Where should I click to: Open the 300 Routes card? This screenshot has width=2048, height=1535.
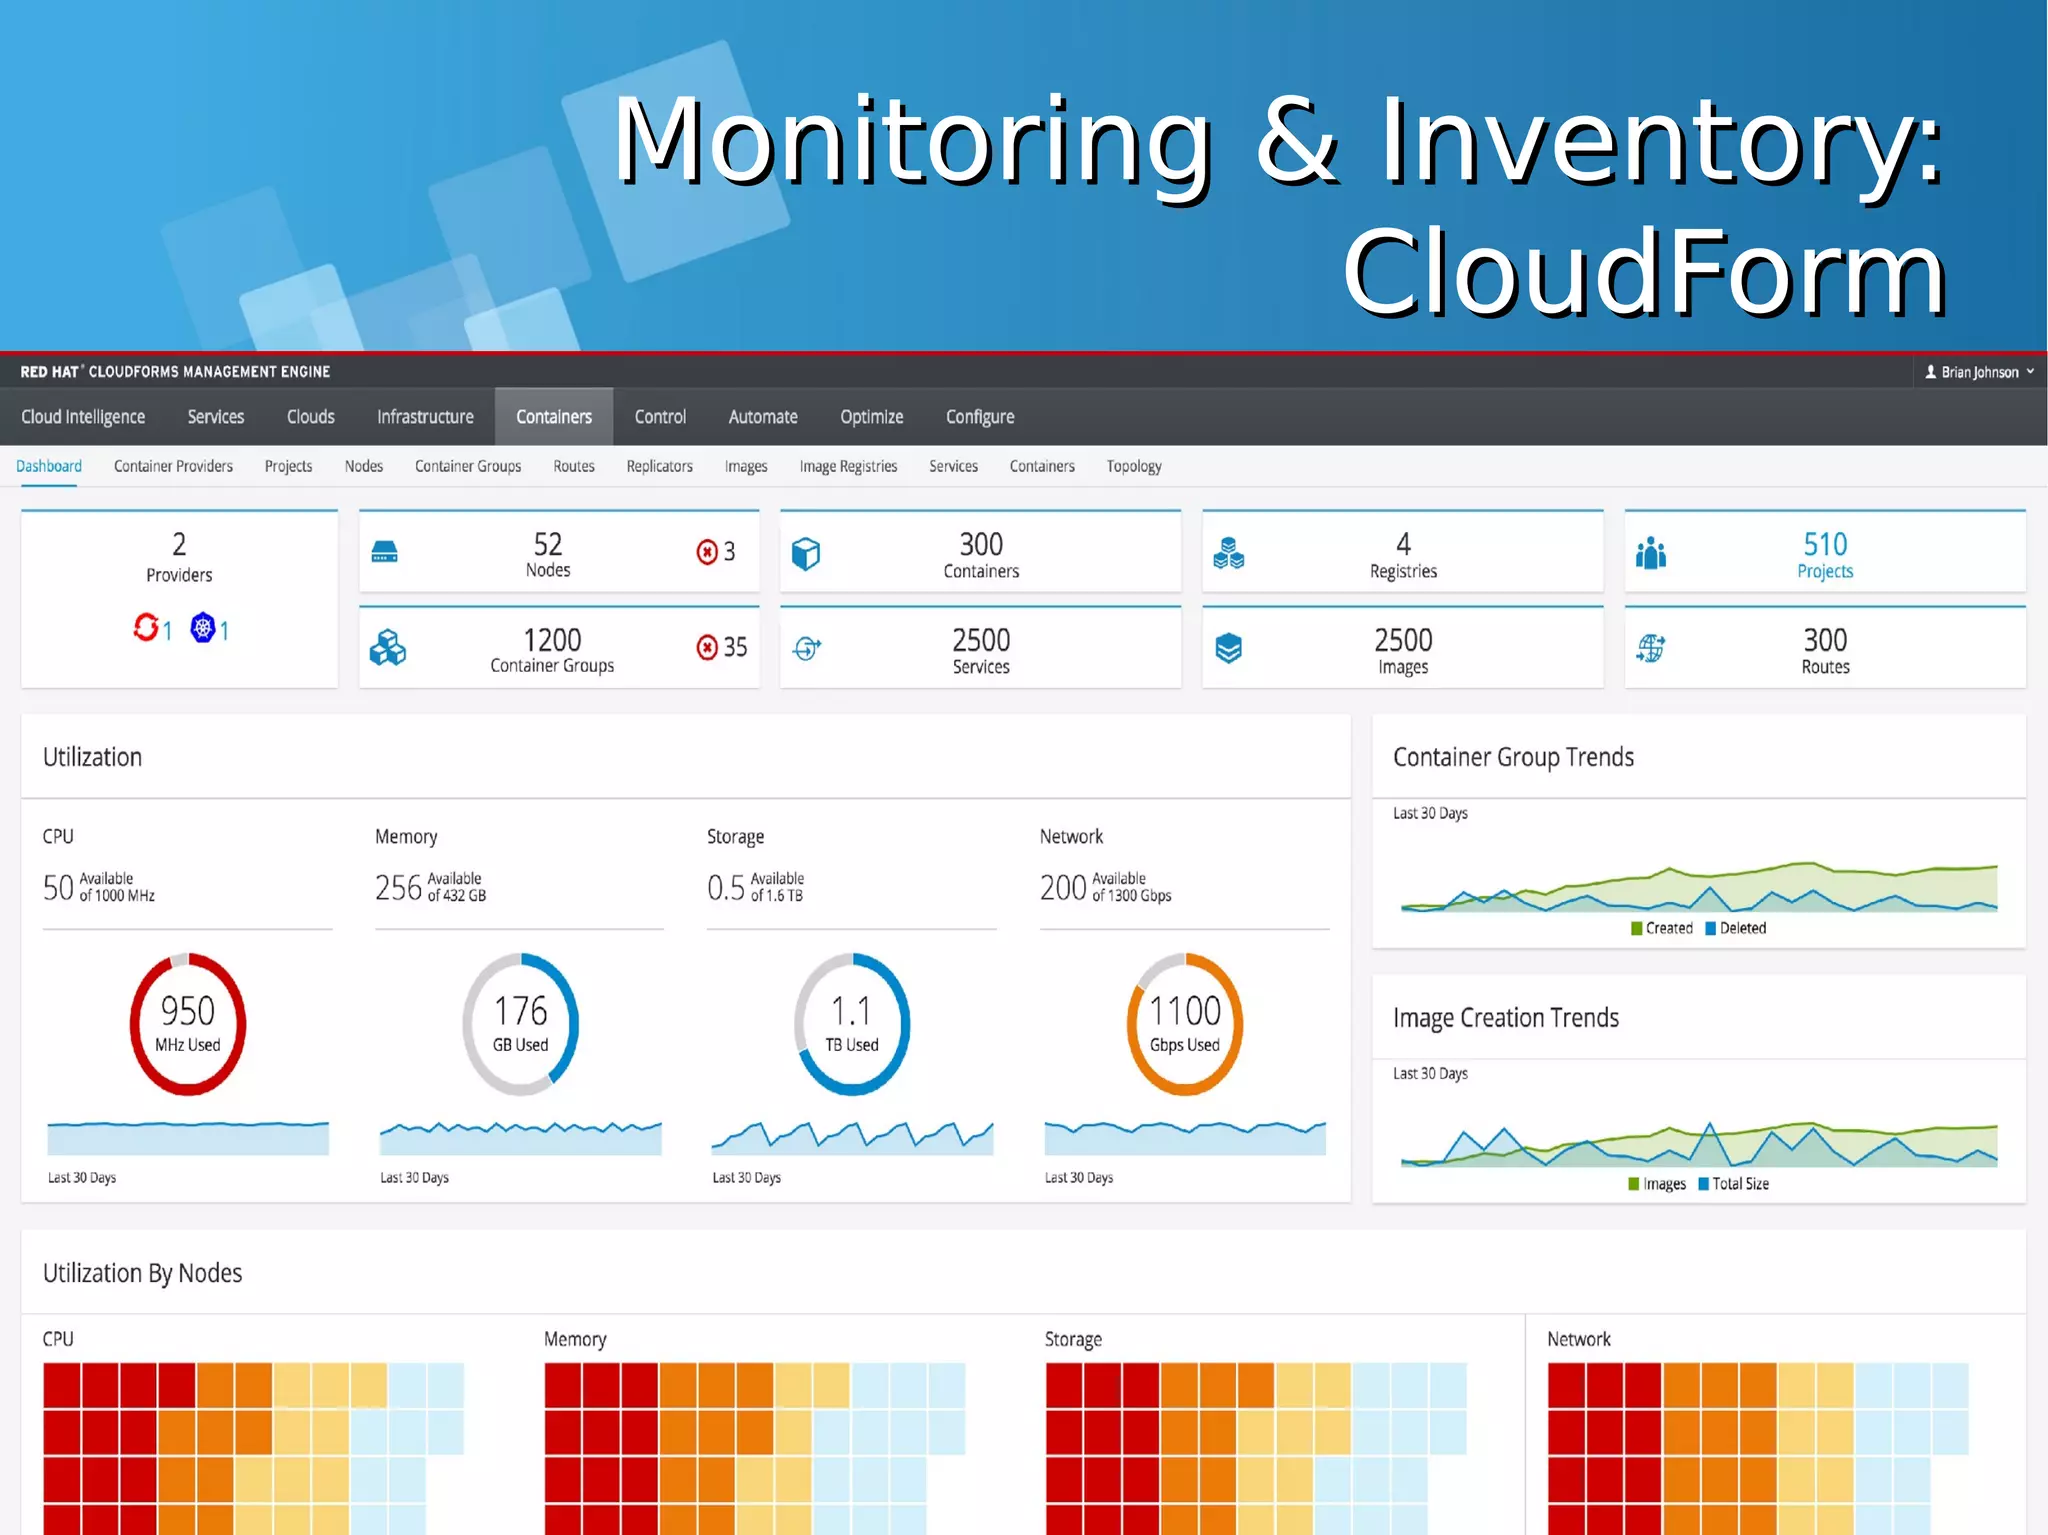click(1825, 647)
